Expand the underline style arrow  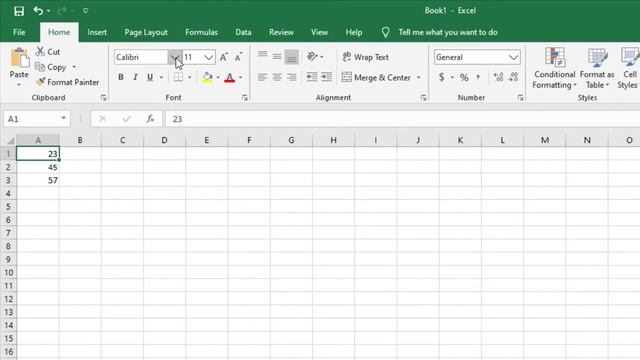[x=161, y=77]
